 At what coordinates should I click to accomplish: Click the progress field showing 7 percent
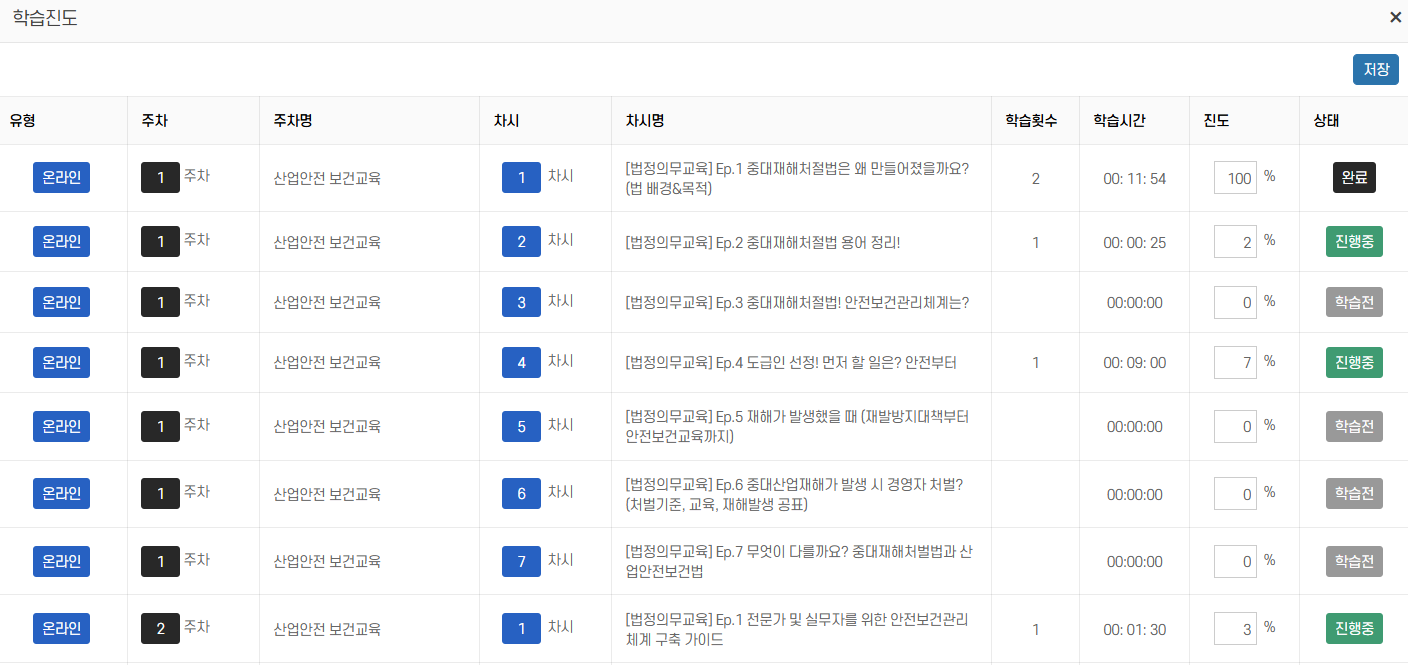[1235, 362]
